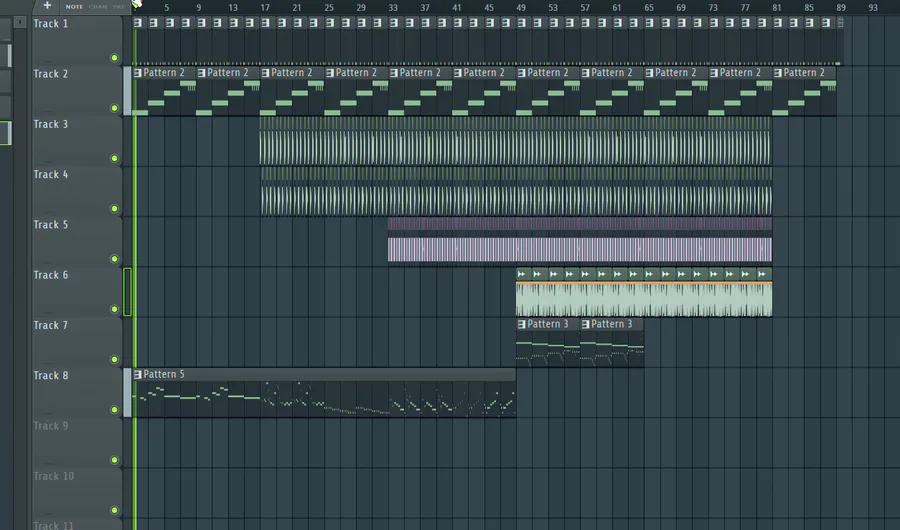Jump to bar 65 on the ruler
The height and width of the screenshot is (530, 900).
pos(649,7)
